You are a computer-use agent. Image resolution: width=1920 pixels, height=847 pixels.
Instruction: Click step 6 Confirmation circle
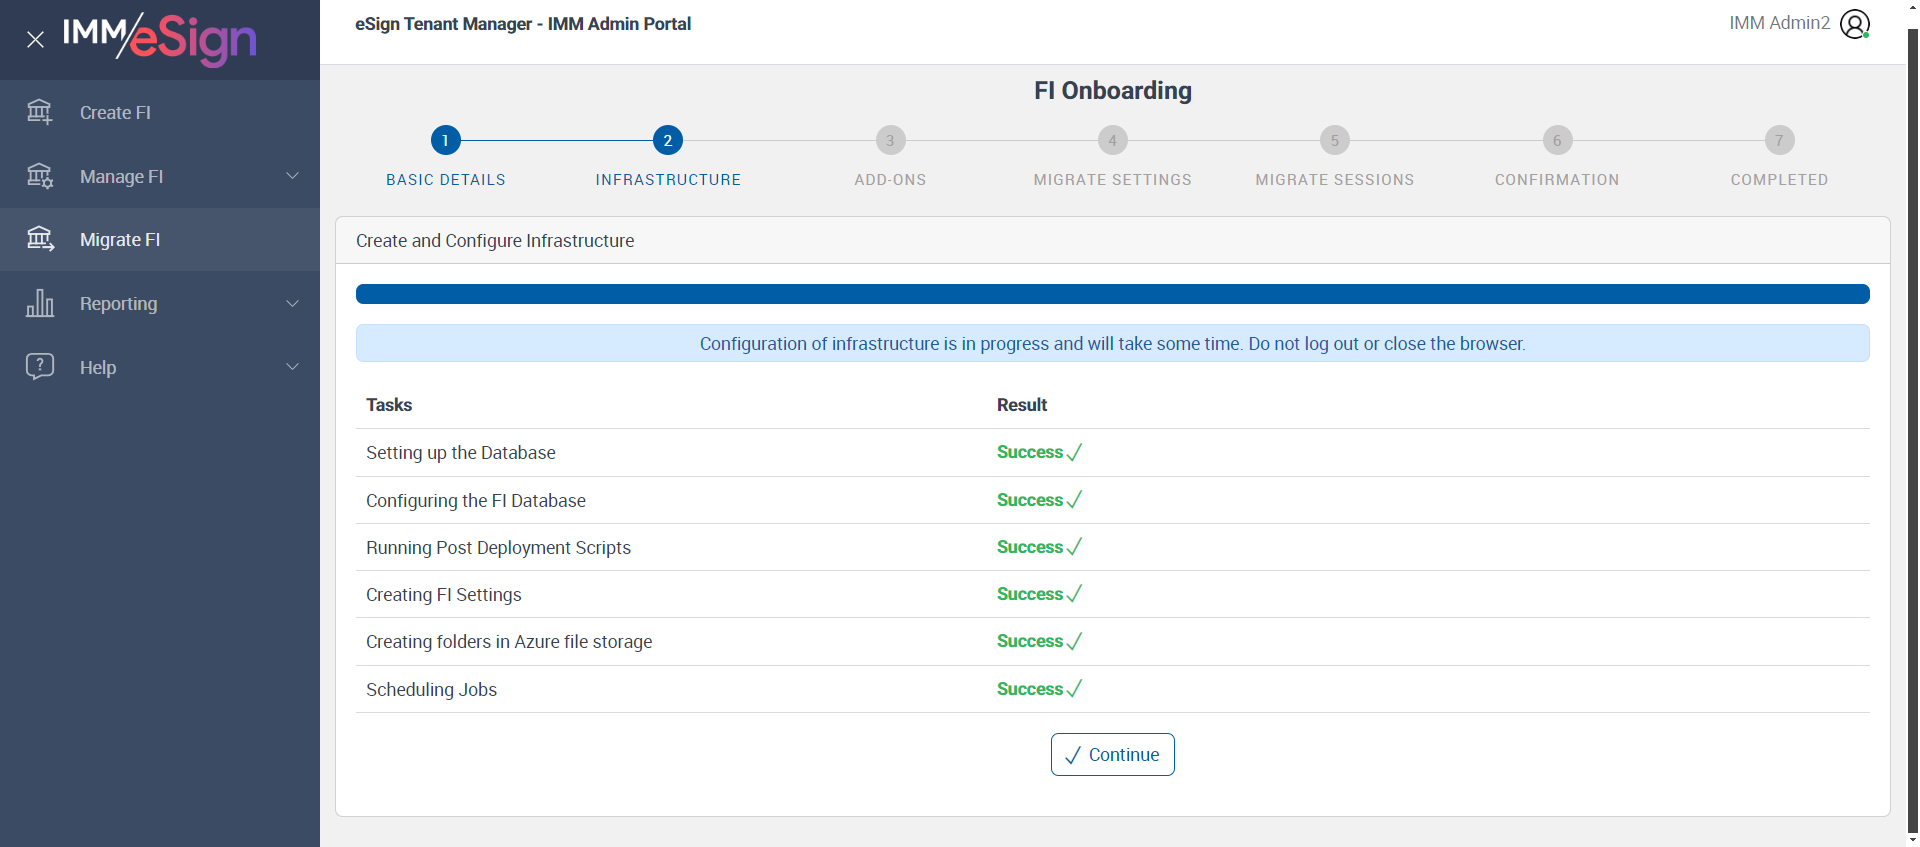(1557, 140)
